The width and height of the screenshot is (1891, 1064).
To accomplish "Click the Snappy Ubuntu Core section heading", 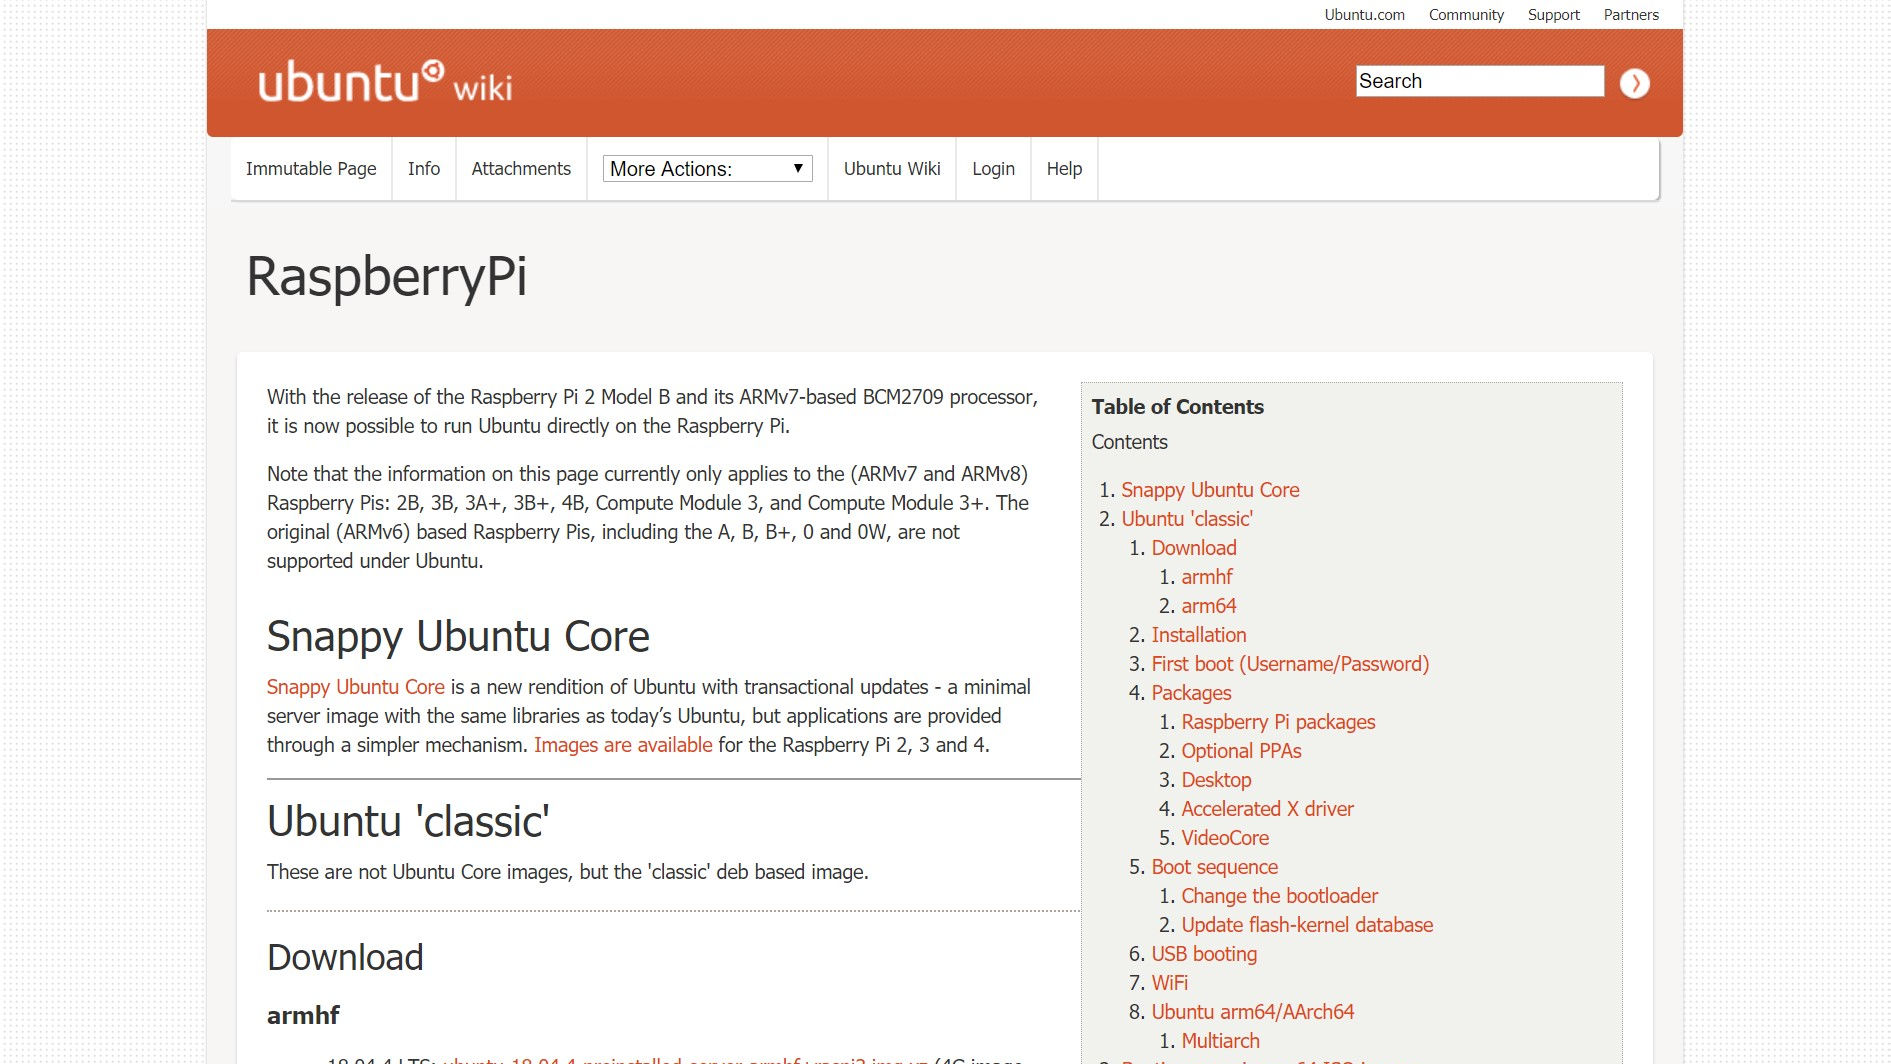I will coord(458,637).
